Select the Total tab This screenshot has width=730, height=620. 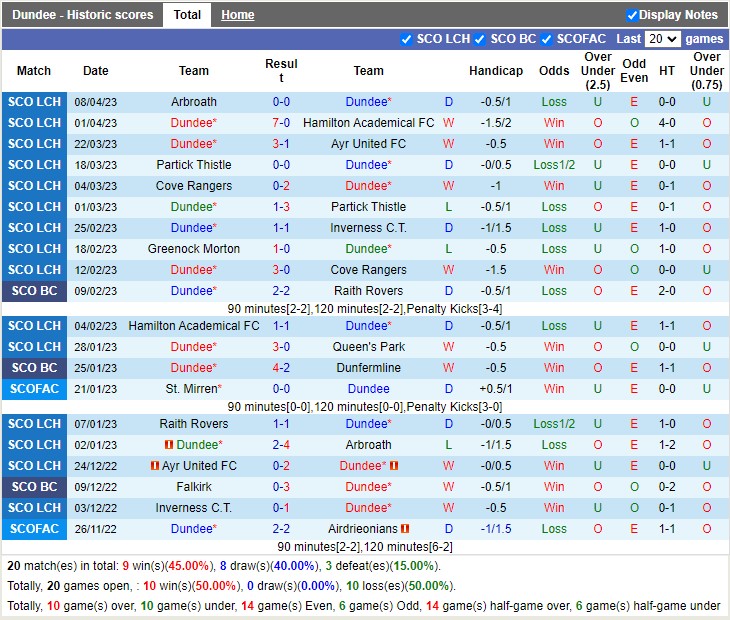[187, 15]
